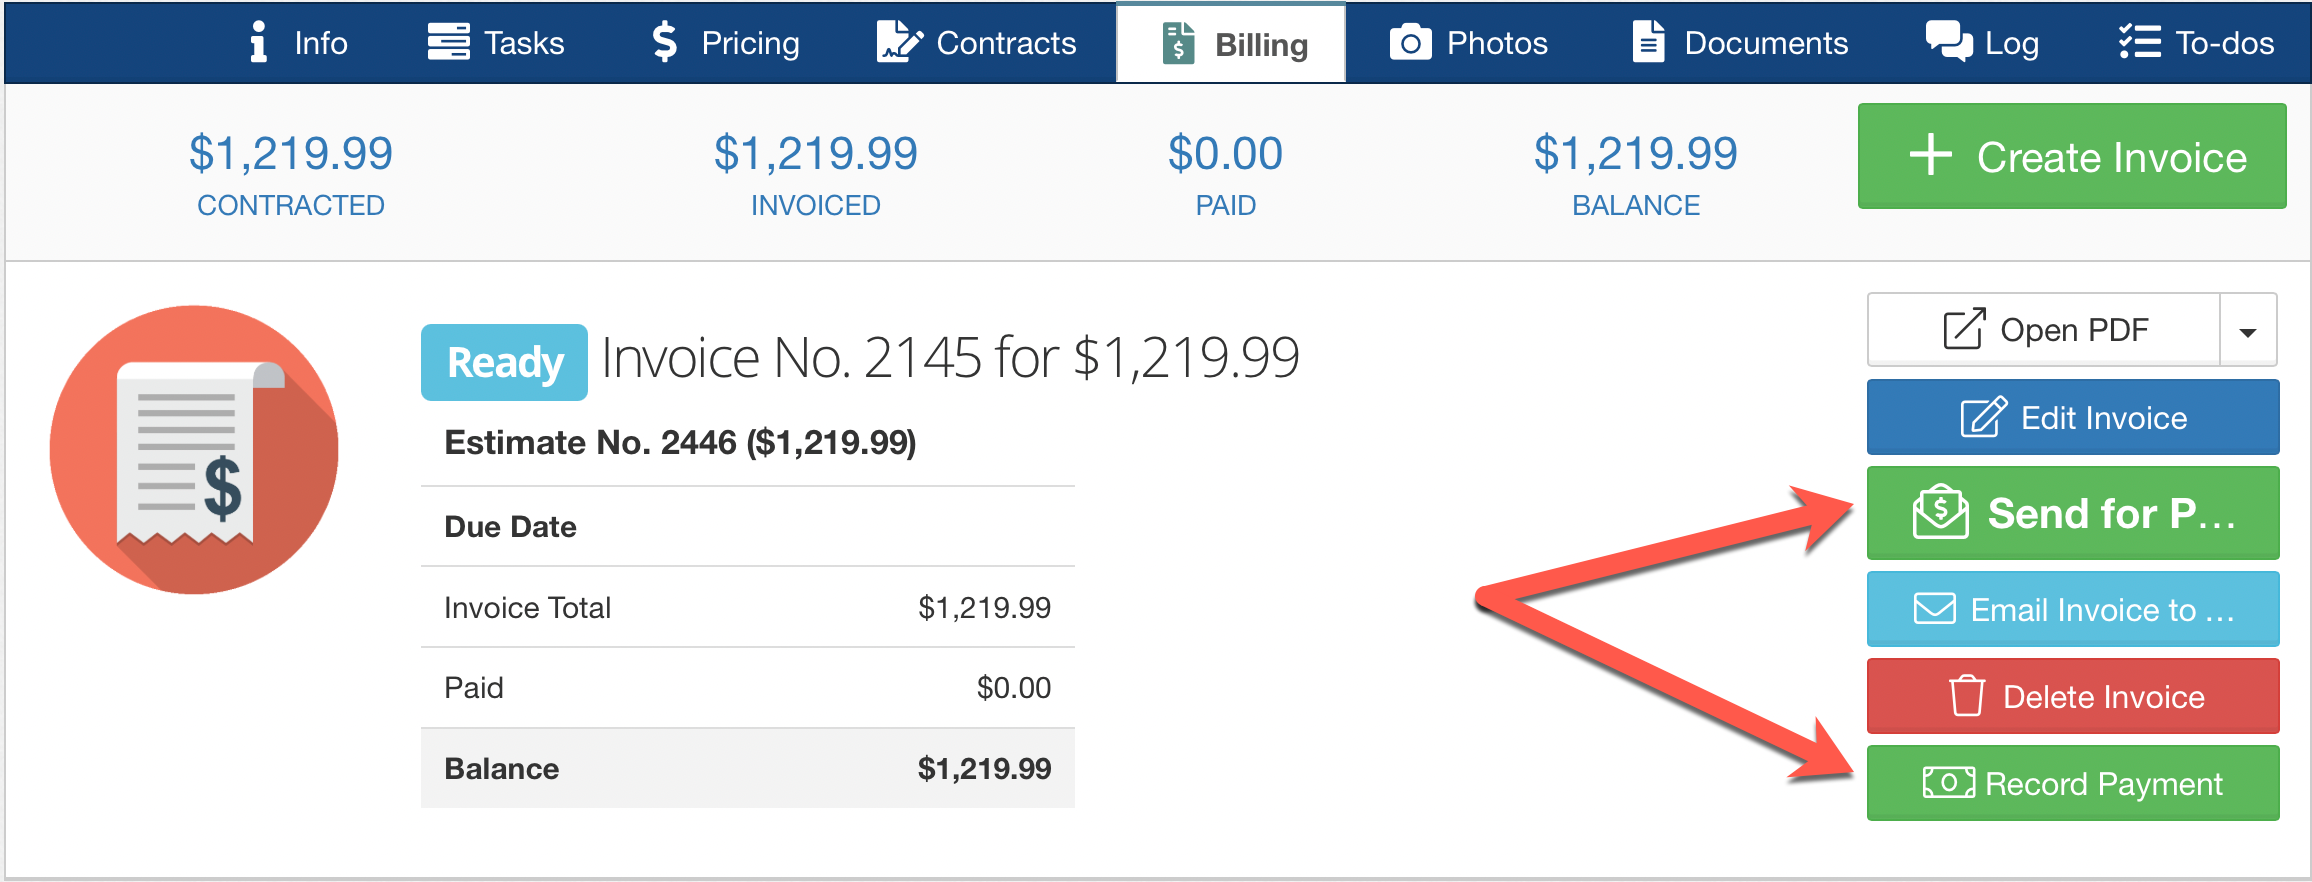Click the Pricing dollar sign icon
Image resolution: width=2312 pixels, height=882 pixels.
(x=665, y=43)
